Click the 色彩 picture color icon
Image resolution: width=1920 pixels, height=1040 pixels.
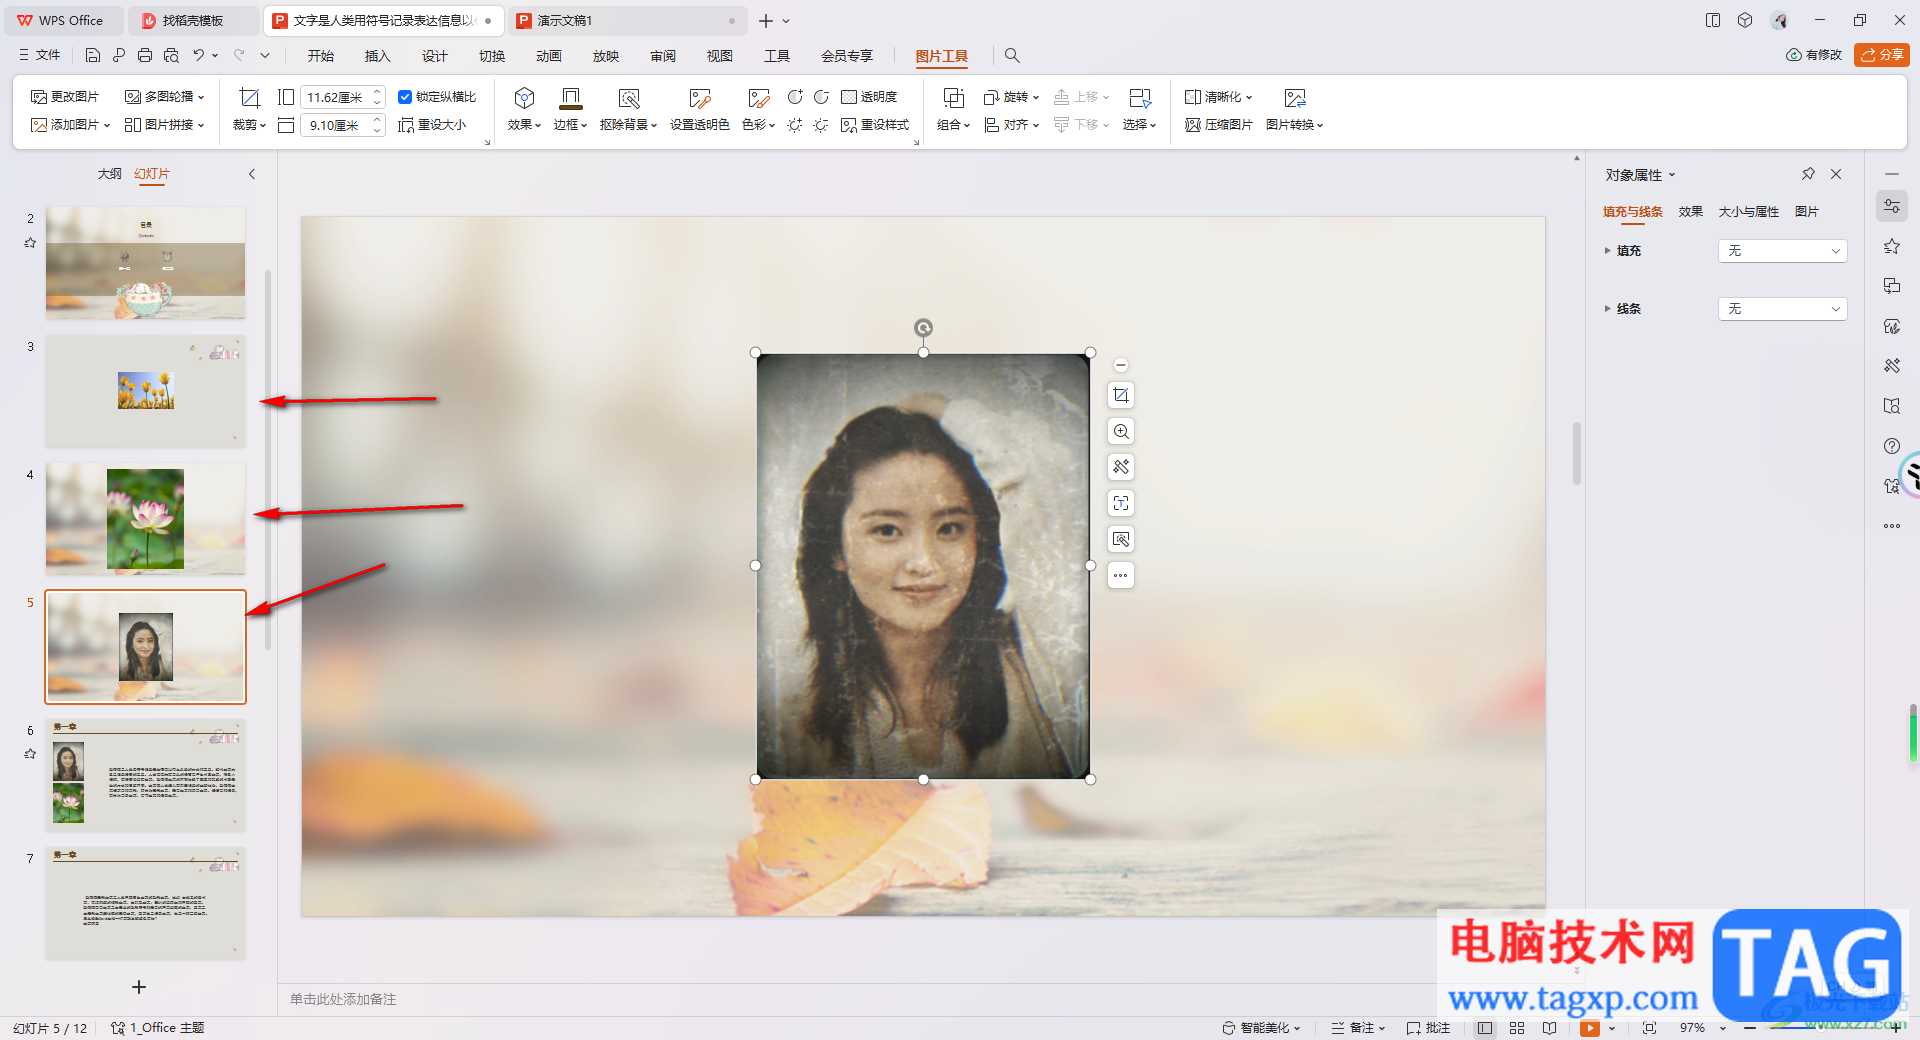coord(759,98)
